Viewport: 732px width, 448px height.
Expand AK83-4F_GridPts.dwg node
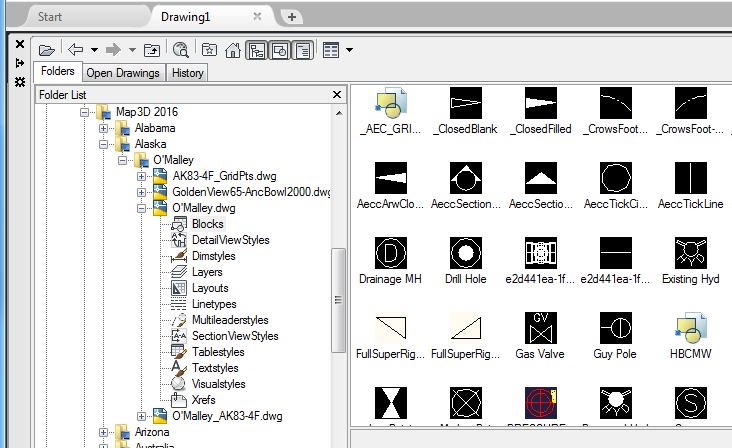[141, 176]
